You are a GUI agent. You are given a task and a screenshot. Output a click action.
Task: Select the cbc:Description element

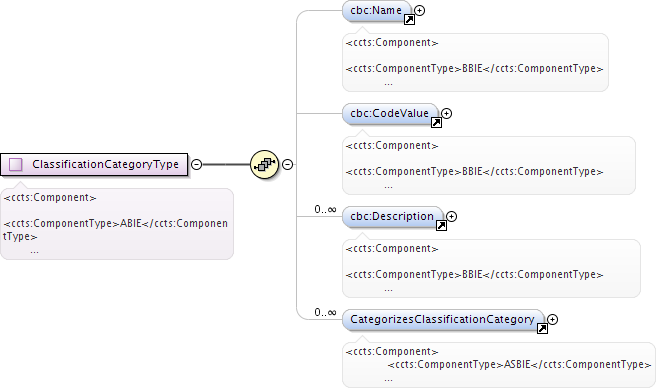click(x=392, y=216)
